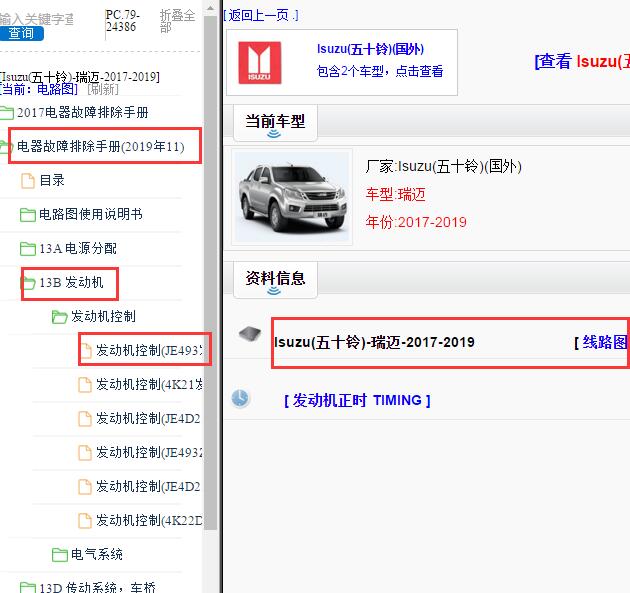
Task: Click page icon beside 发动机控制(4K21
Action: click(x=84, y=385)
